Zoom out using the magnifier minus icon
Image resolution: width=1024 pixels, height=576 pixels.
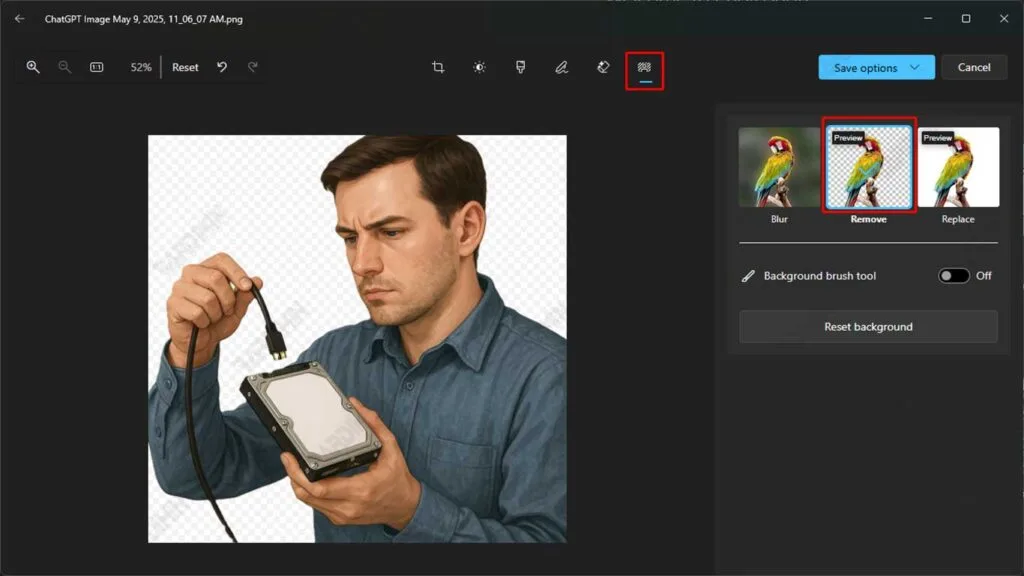point(64,67)
